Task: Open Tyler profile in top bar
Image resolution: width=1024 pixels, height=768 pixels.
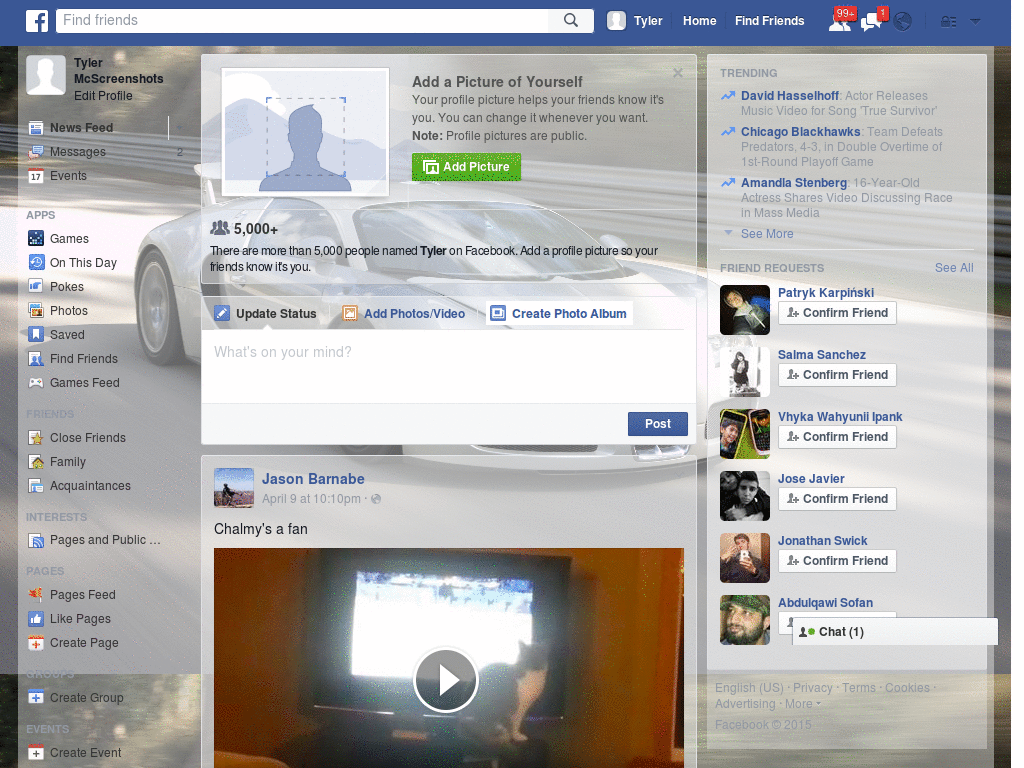Action: (635, 21)
